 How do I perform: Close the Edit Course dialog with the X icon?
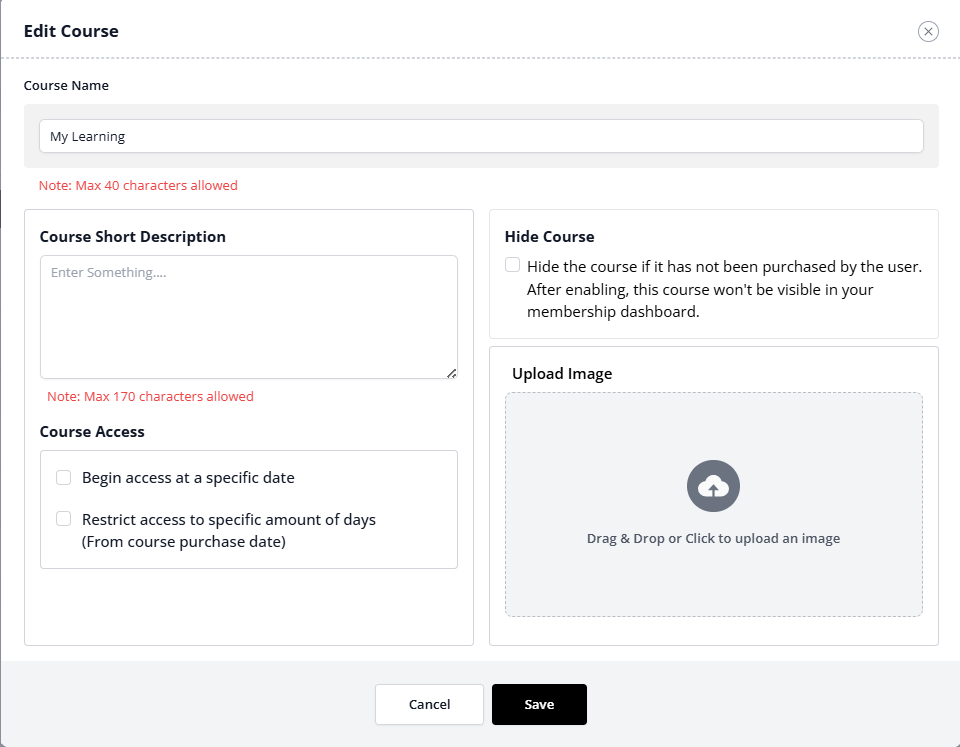point(928,31)
